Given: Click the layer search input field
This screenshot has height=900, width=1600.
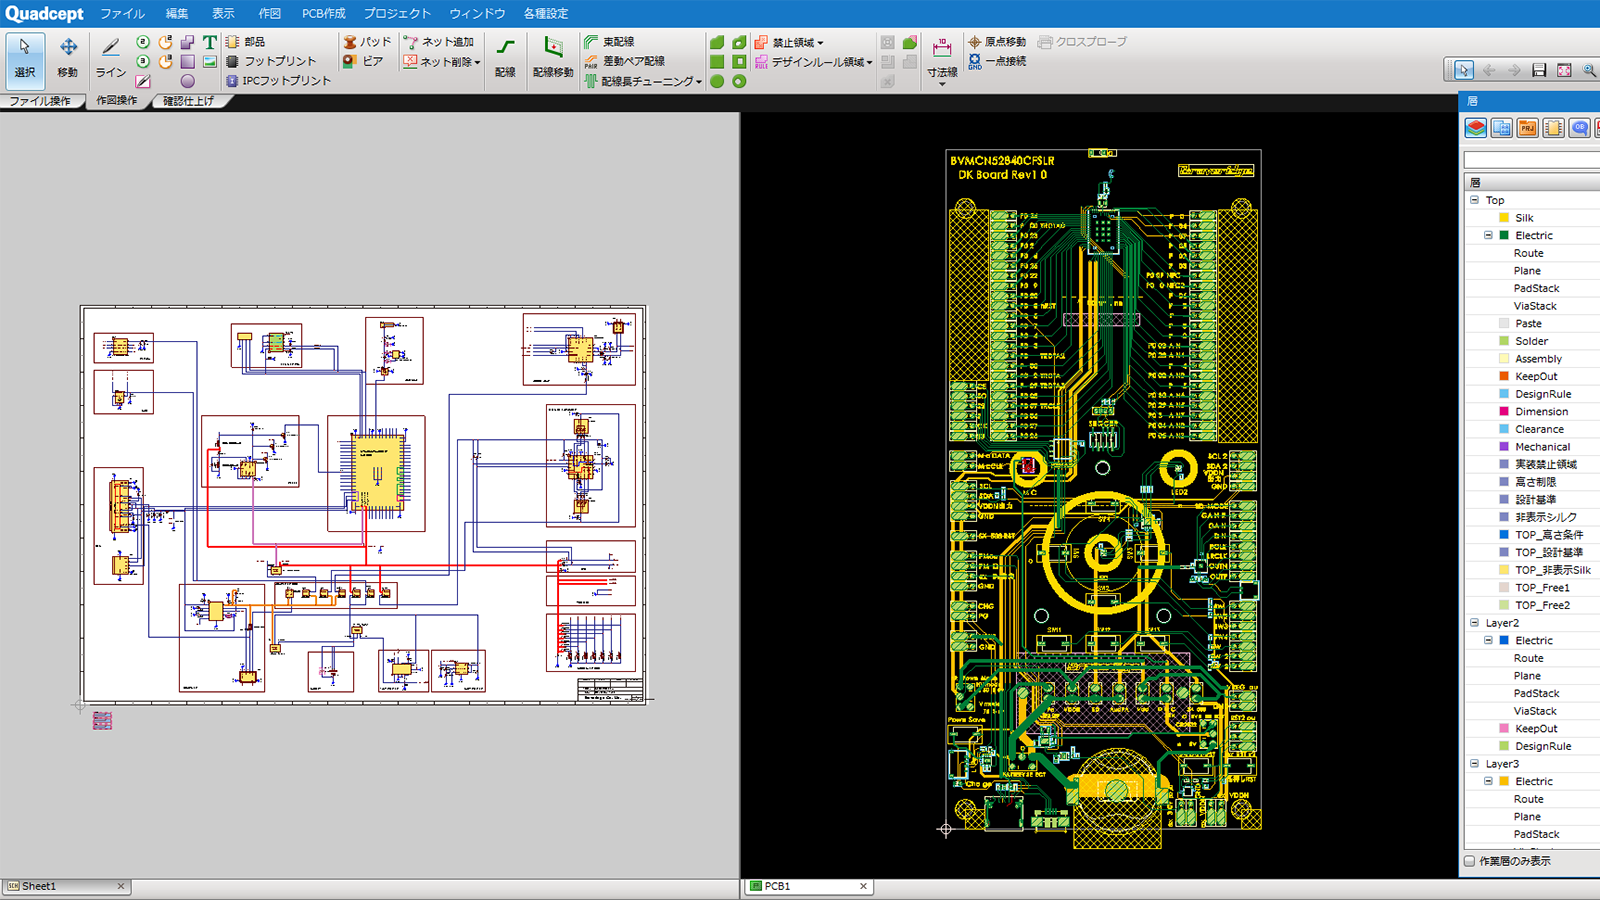Looking at the screenshot, I should (x=1530, y=160).
